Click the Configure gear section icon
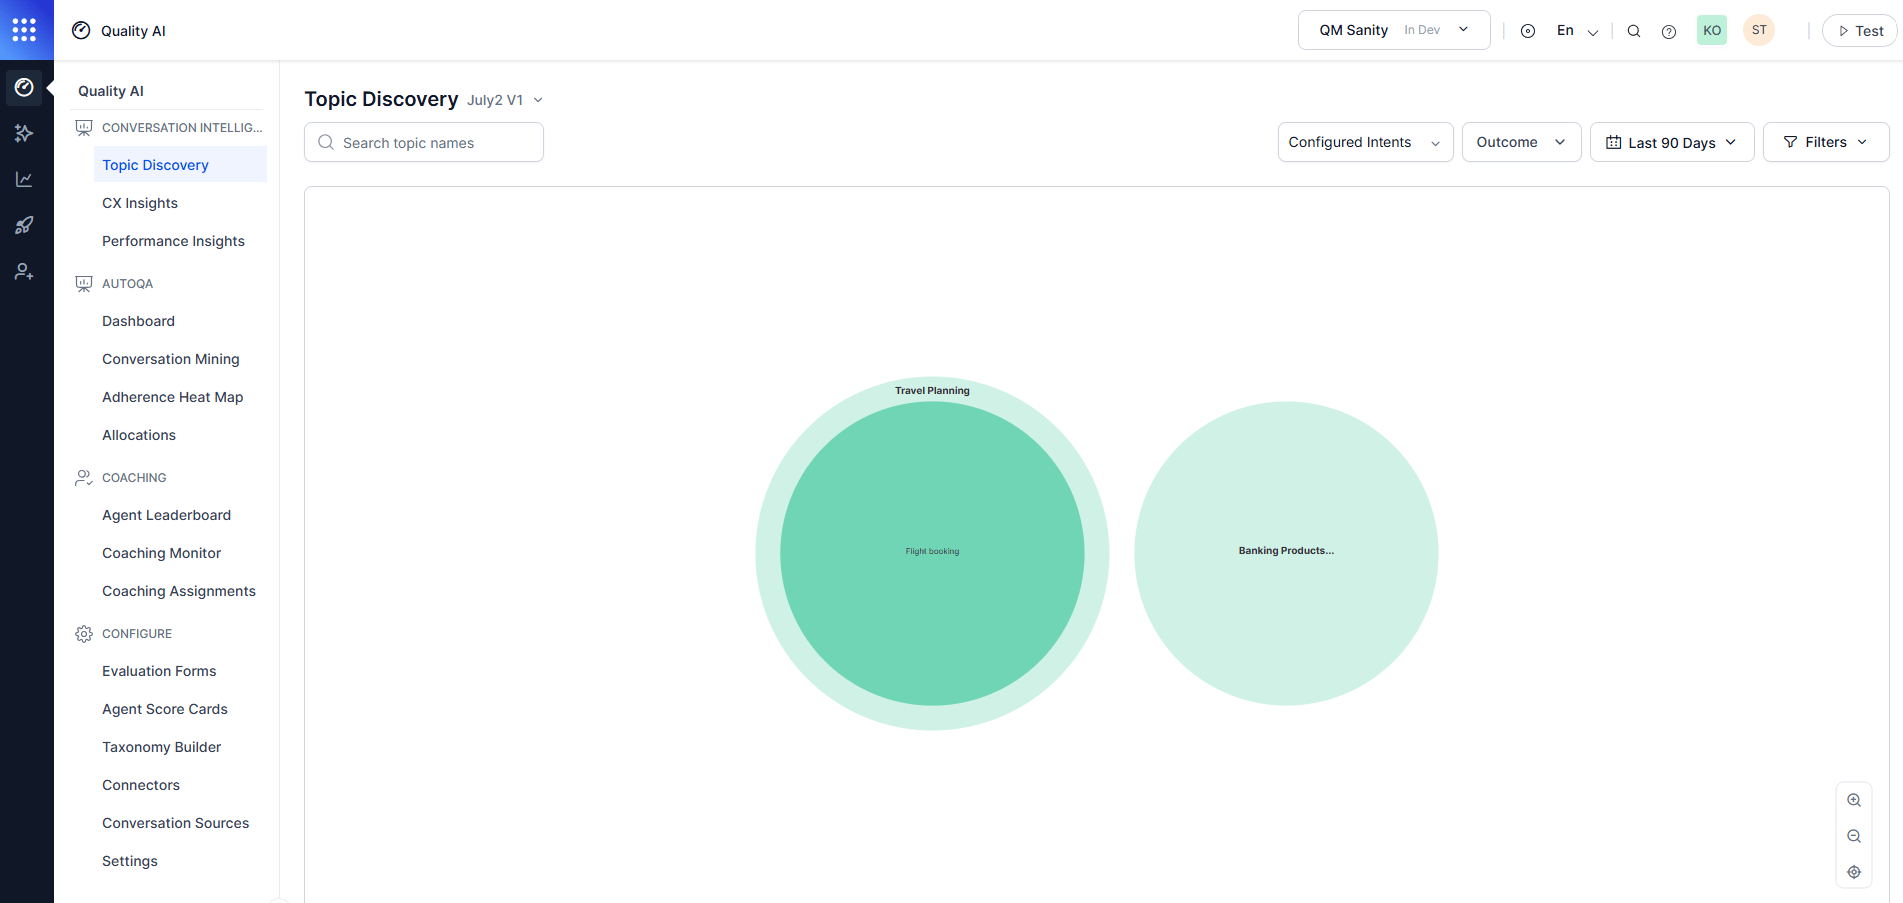The width and height of the screenshot is (1903, 903). click(x=84, y=634)
